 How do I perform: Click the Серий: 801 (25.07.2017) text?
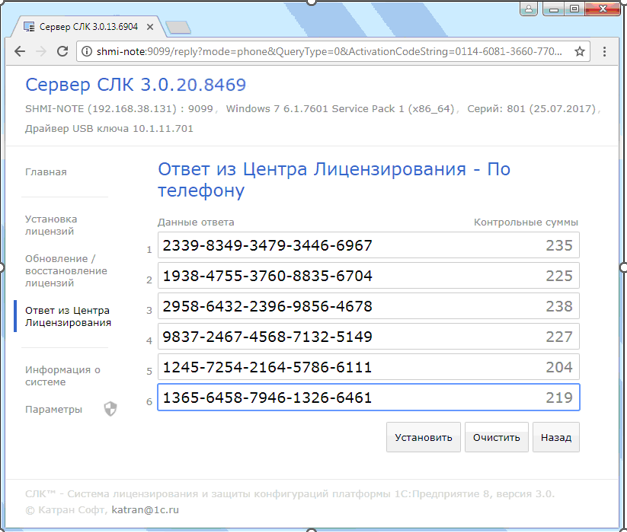tap(531, 109)
